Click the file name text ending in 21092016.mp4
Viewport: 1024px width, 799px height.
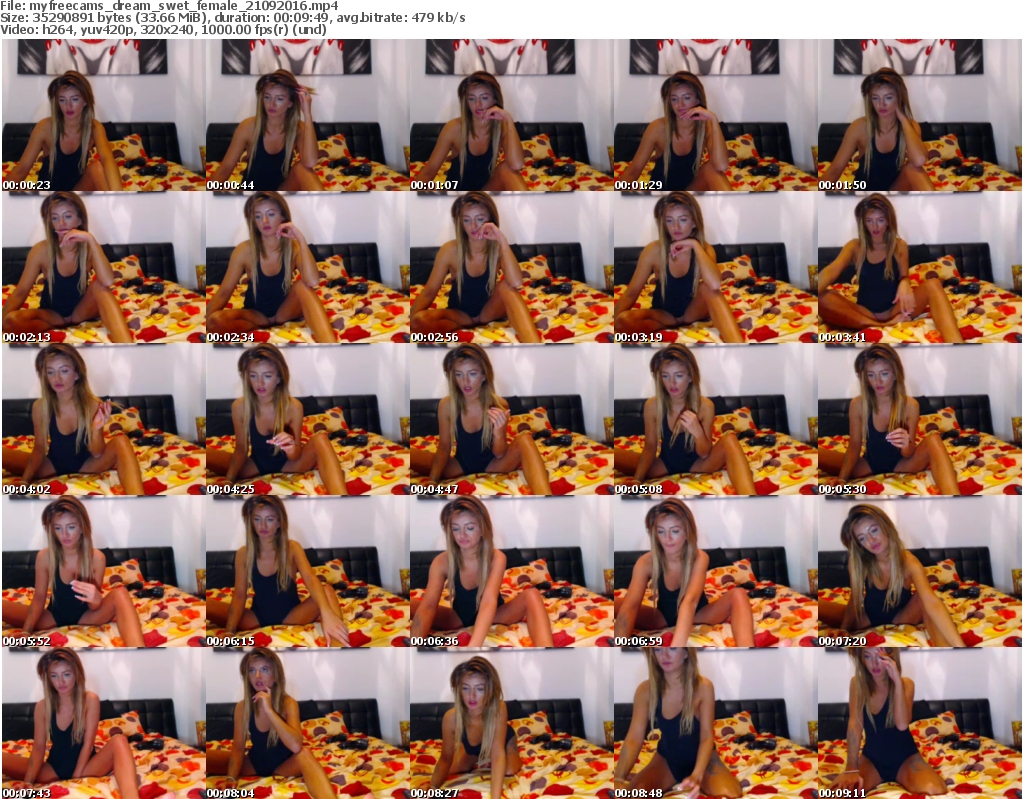tap(184, 6)
